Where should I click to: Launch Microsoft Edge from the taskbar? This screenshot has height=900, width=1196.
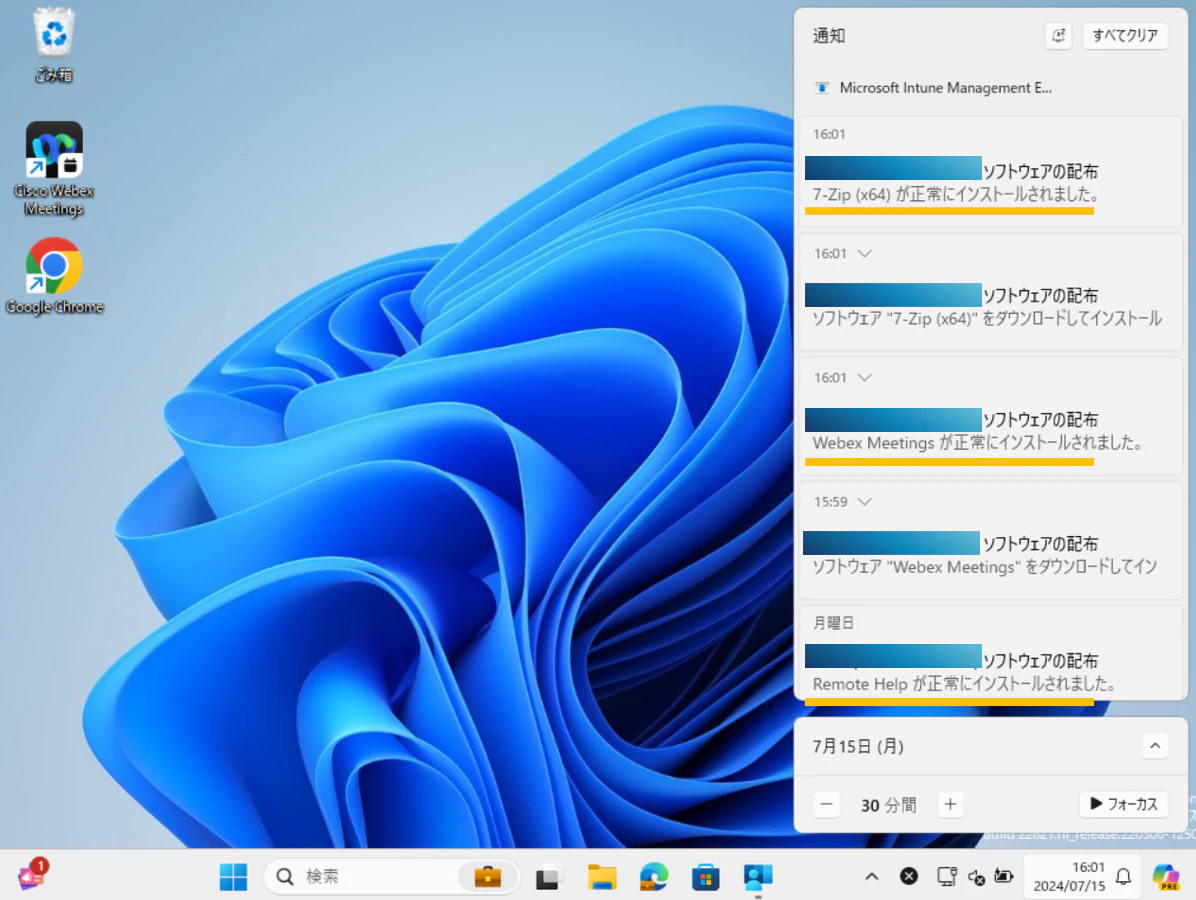(654, 876)
